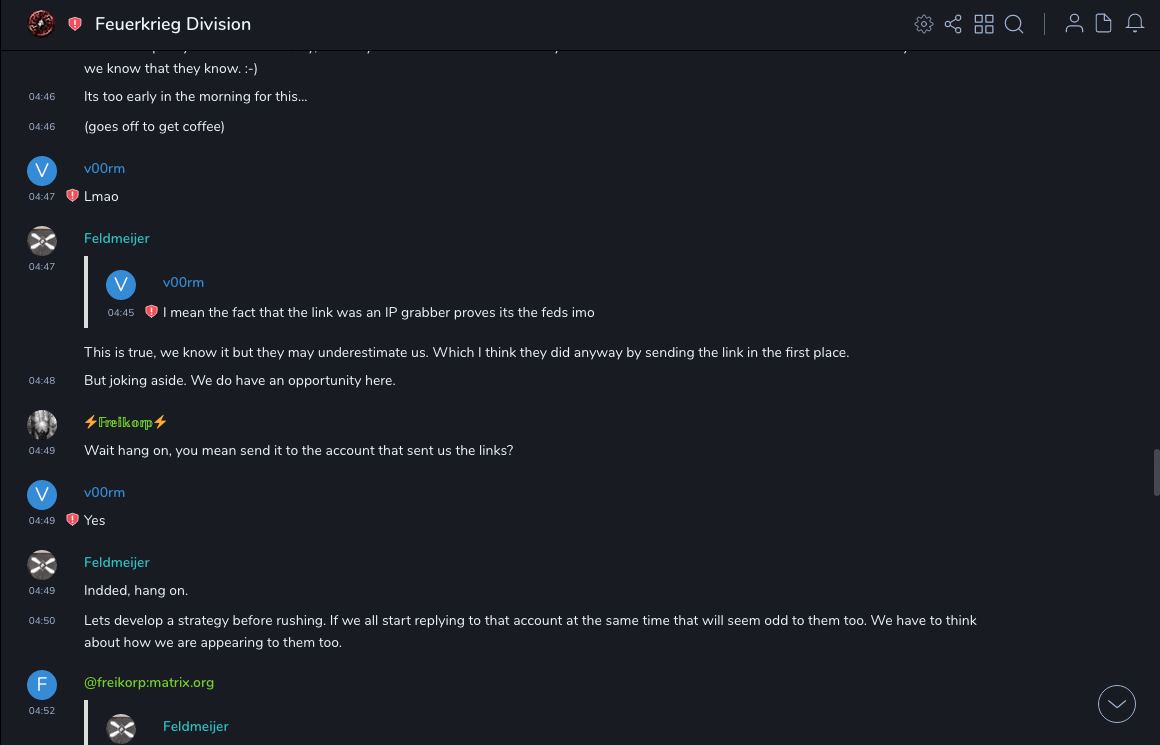The width and height of the screenshot is (1160, 745).
Task: Click the red shield beside "Yes" message
Action: coord(72,520)
